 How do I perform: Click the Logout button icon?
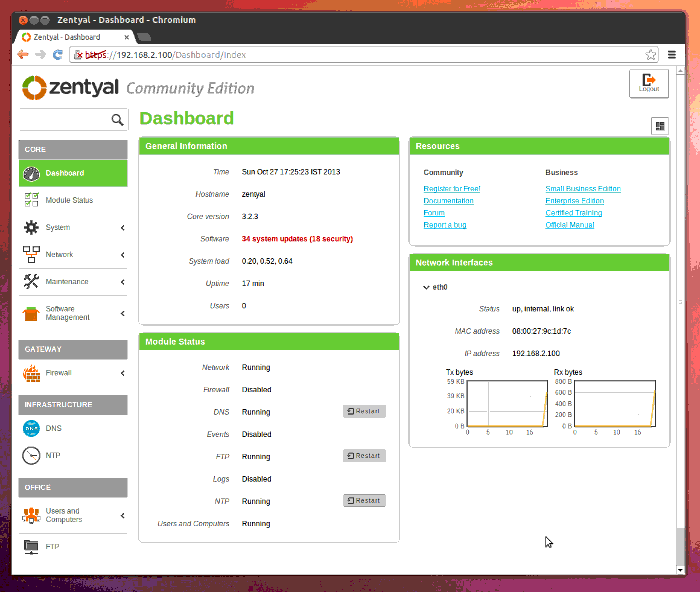click(649, 83)
